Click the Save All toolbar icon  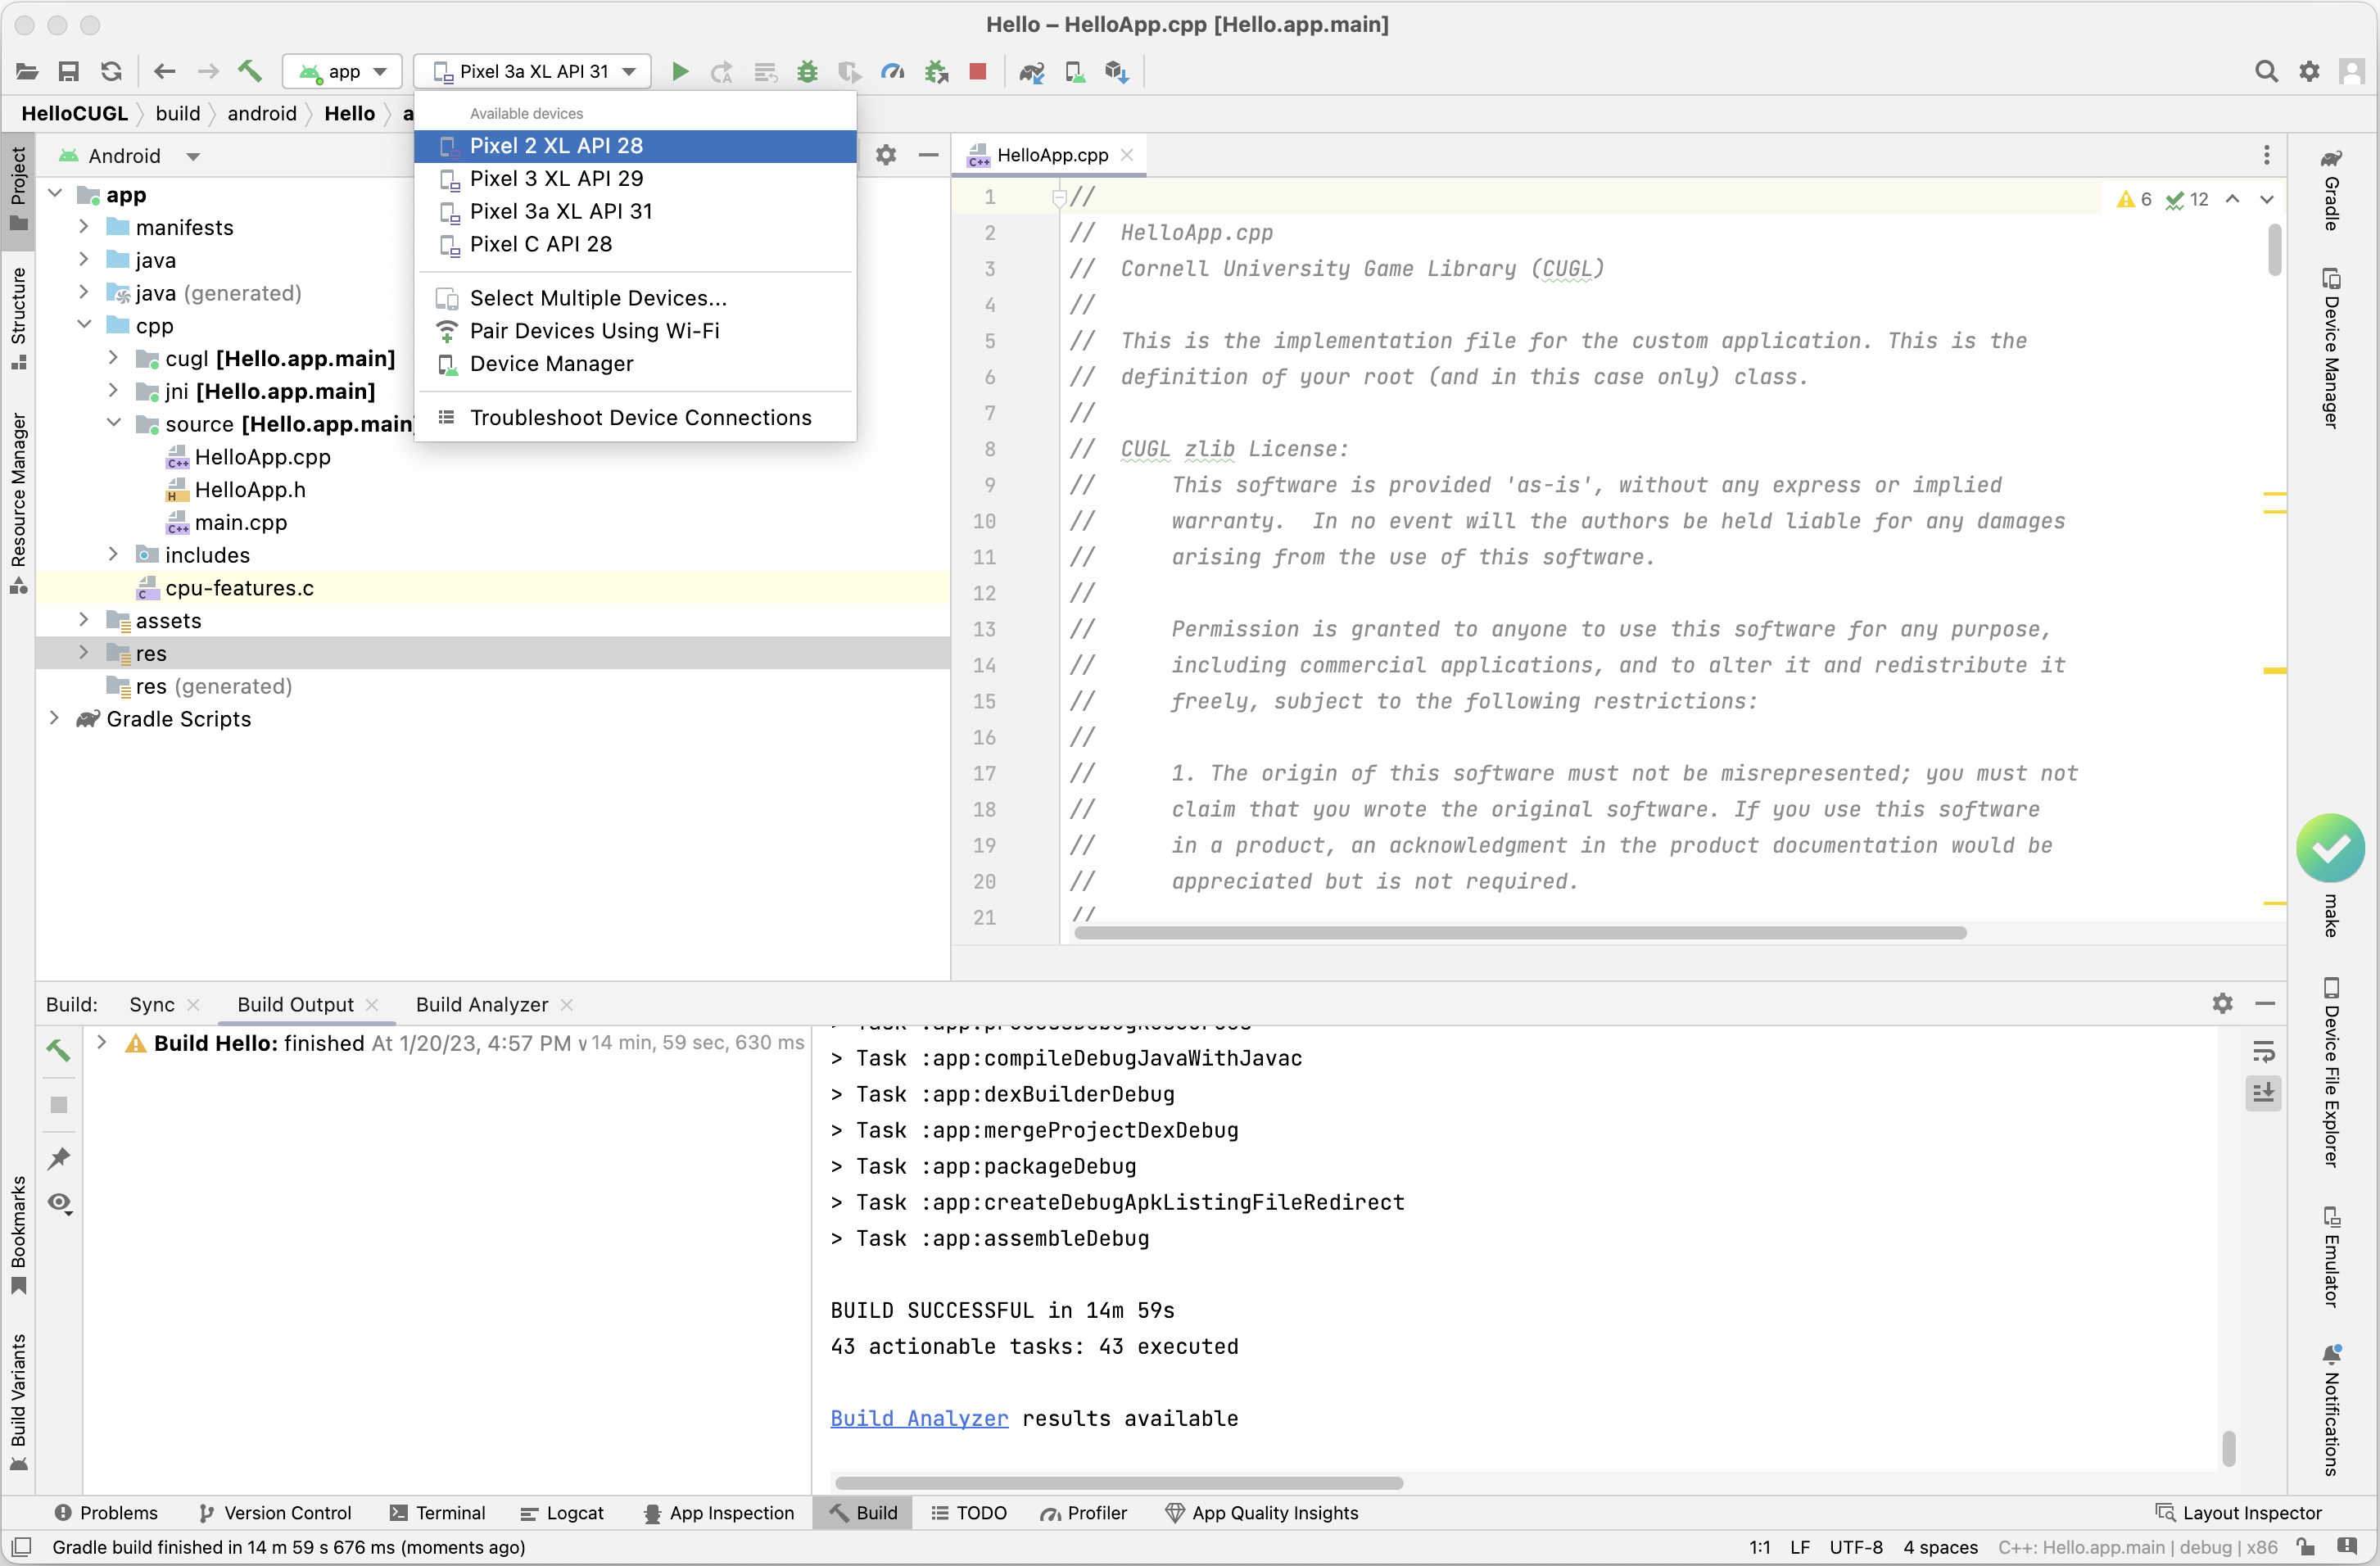pyautogui.click(x=68, y=72)
